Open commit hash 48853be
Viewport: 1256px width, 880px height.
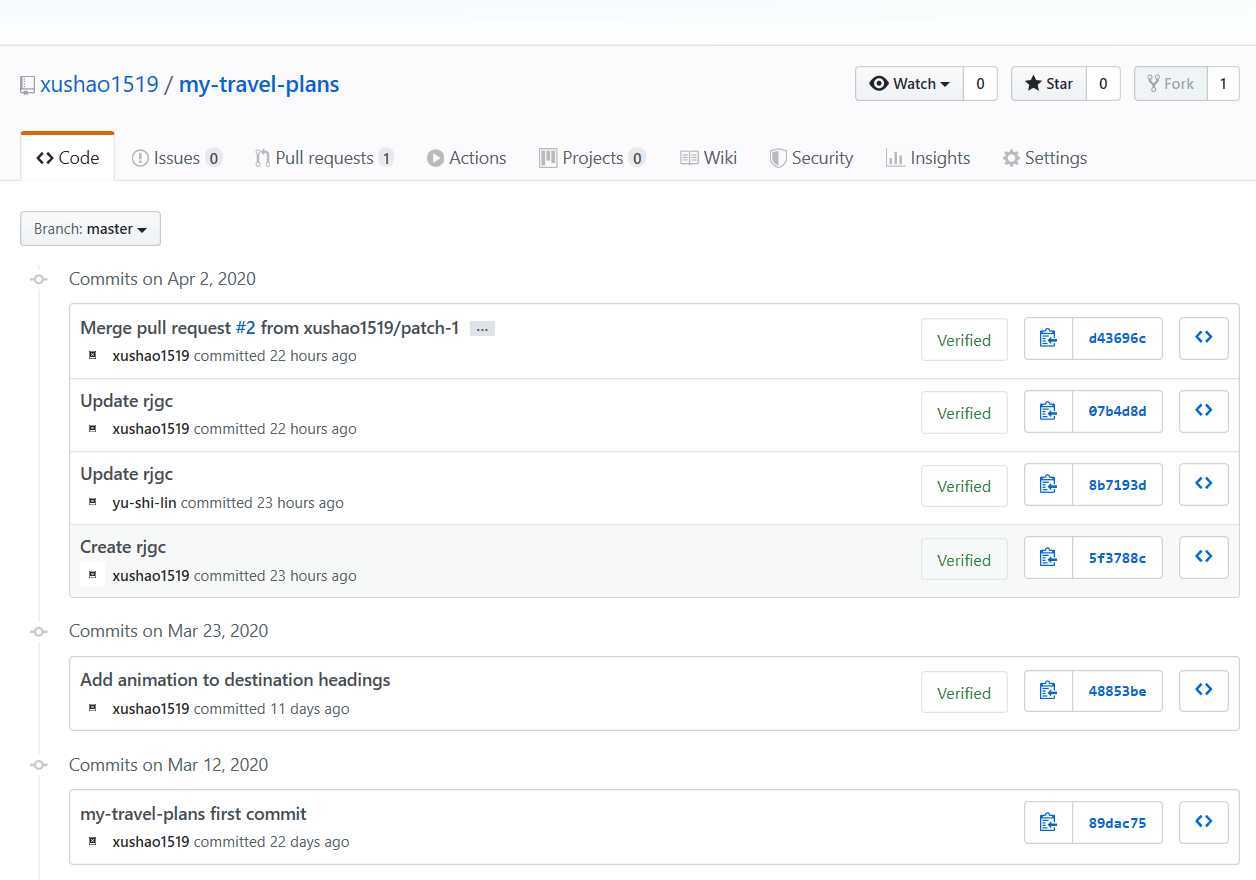coord(1117,690)
